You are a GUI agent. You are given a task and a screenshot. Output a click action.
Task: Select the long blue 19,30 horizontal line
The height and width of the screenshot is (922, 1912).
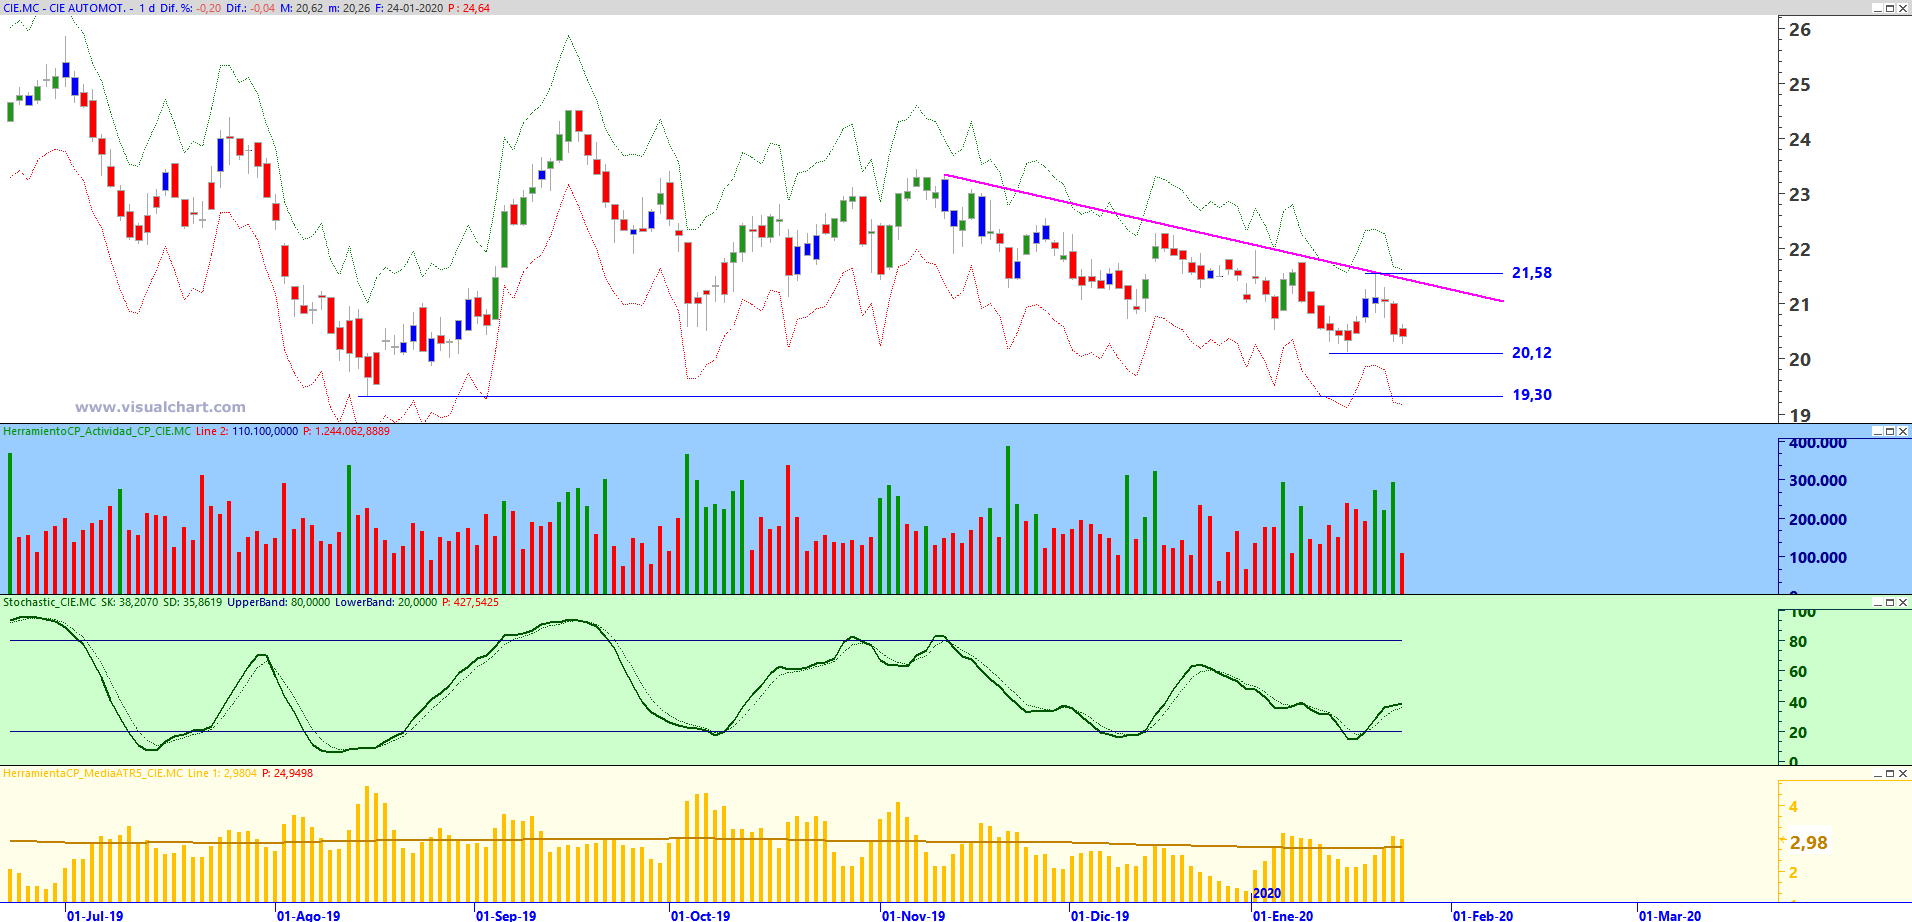(x=930, y=397)
